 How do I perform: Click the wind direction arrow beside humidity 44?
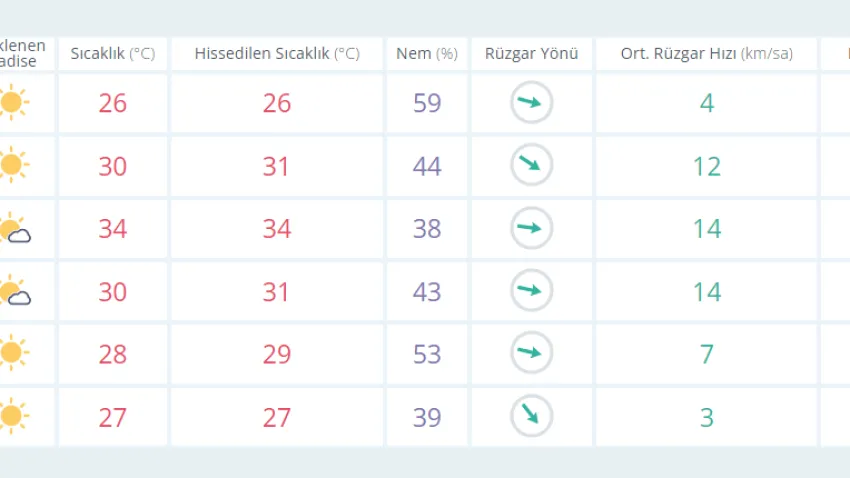click(x=531, y=166)
